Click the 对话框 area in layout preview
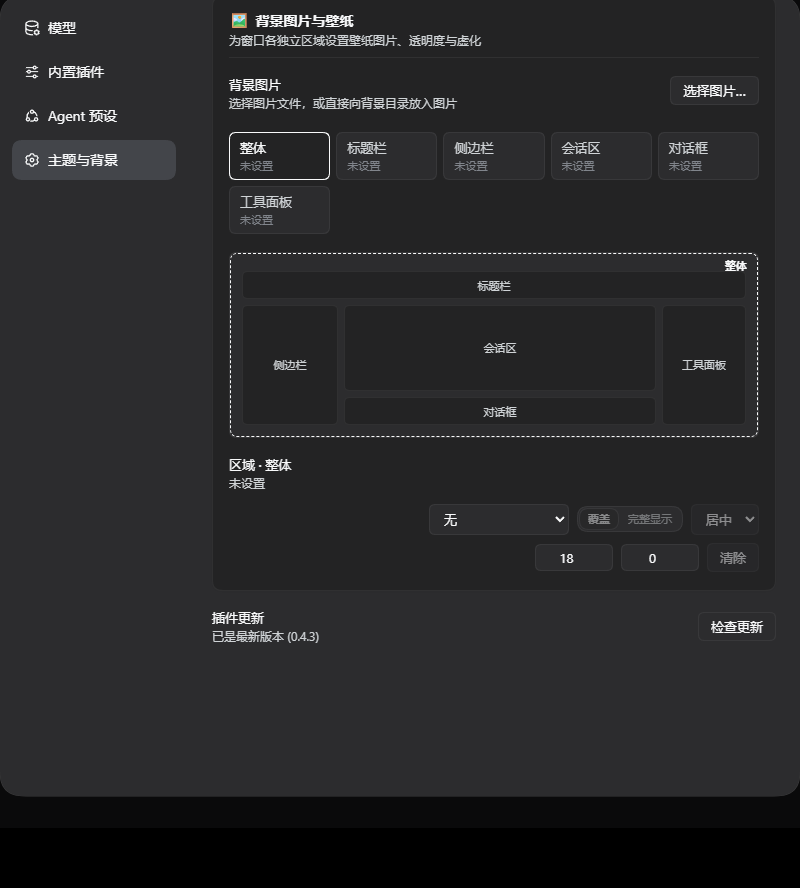 click(x=499, y=411)
